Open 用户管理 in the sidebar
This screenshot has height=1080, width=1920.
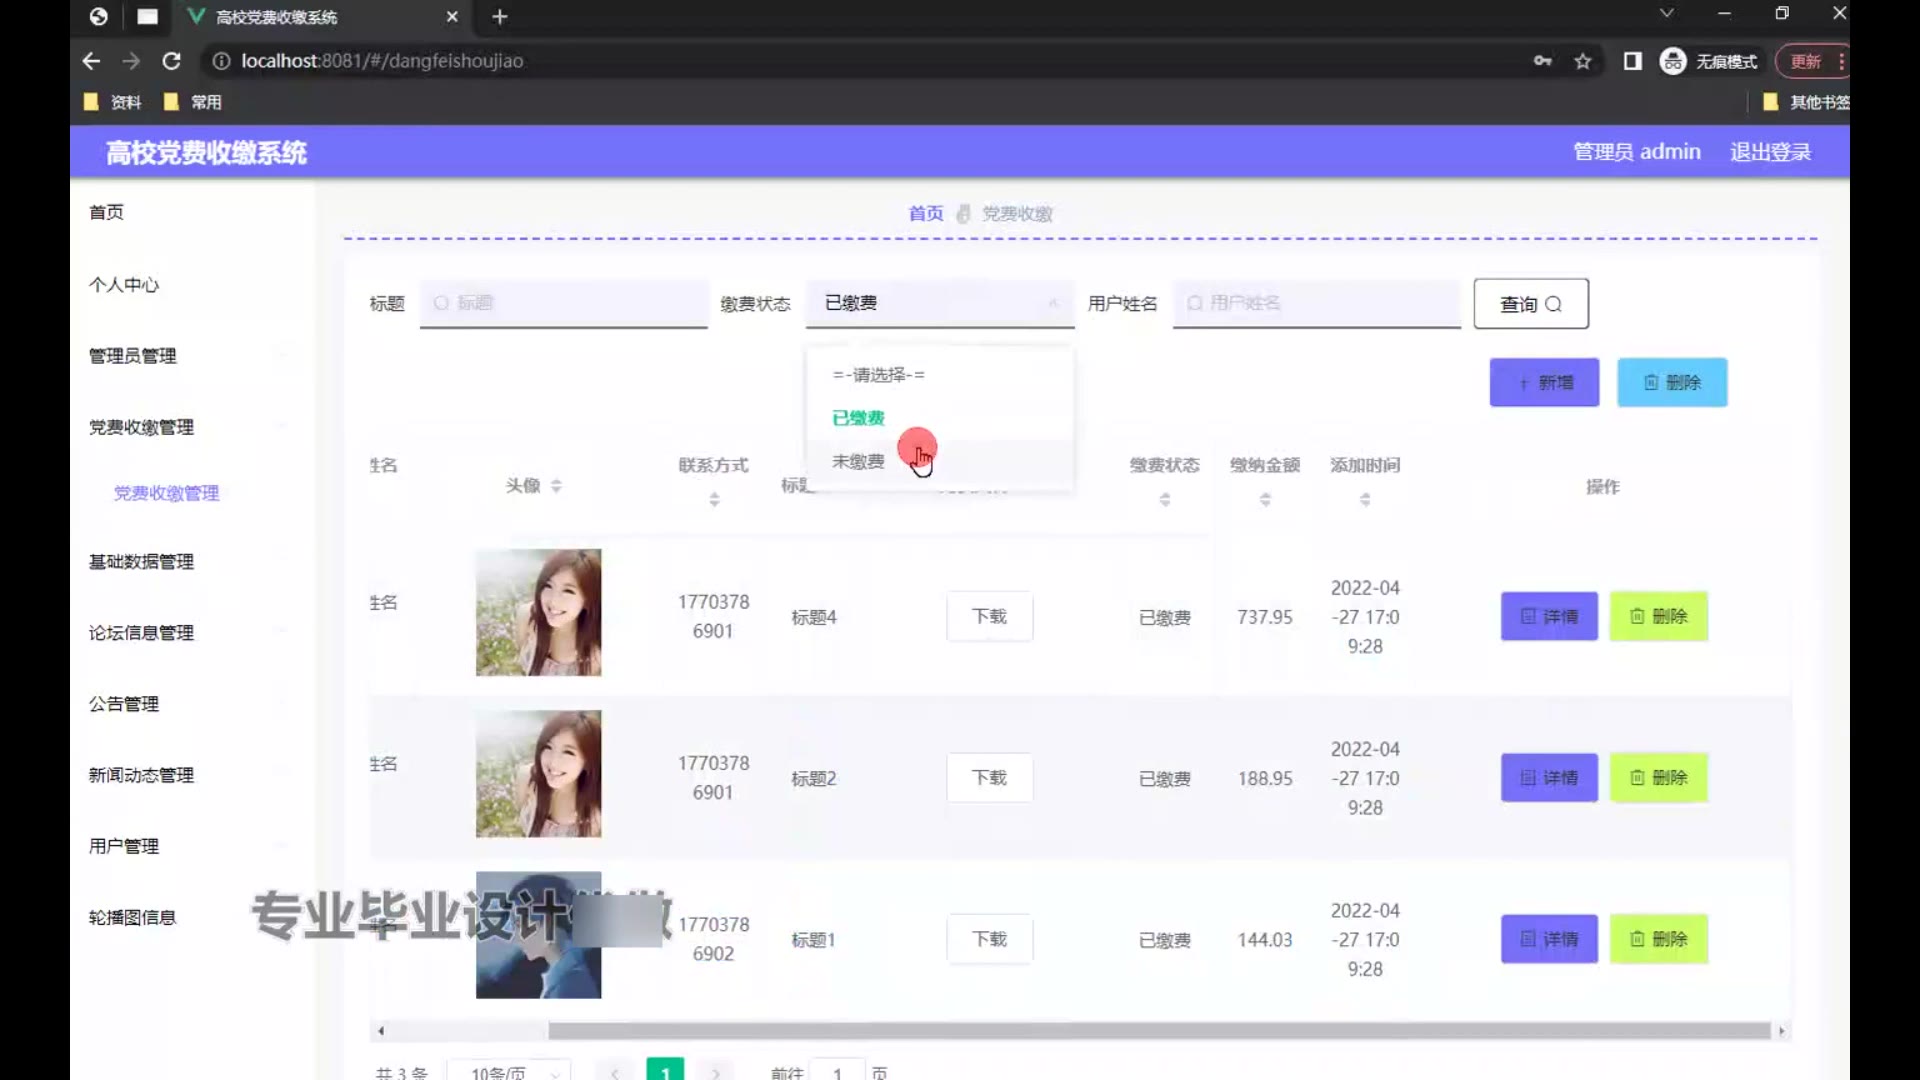pos(124,846)
